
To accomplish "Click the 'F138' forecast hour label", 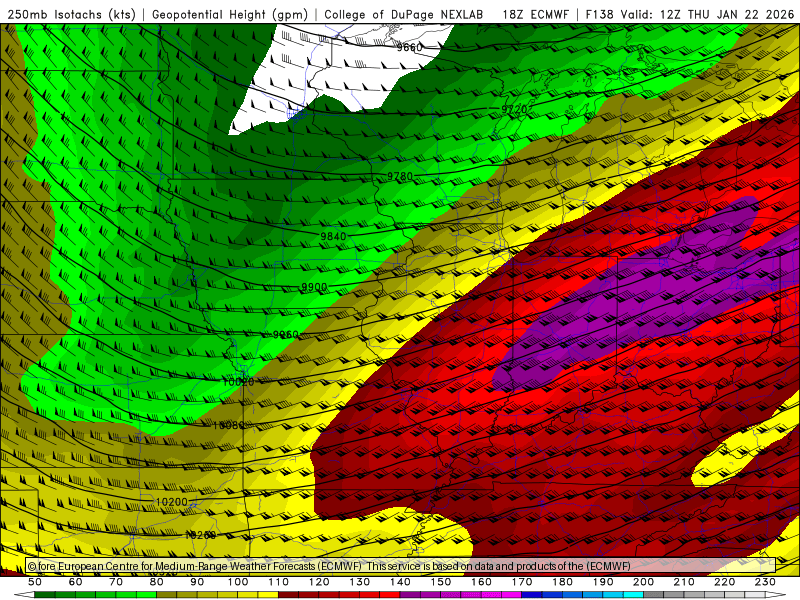I will click(601, 14).
